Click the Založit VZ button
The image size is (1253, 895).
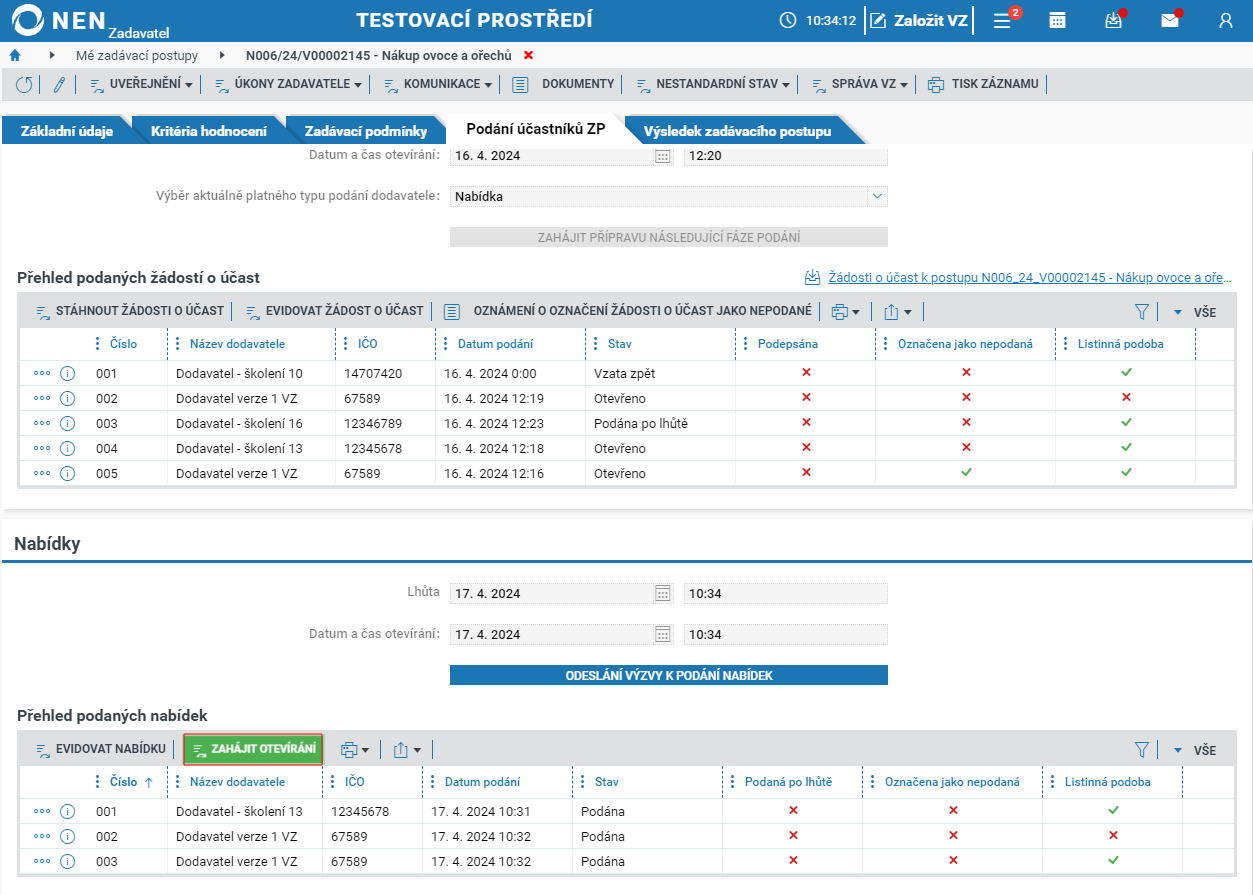coord(920,20)
